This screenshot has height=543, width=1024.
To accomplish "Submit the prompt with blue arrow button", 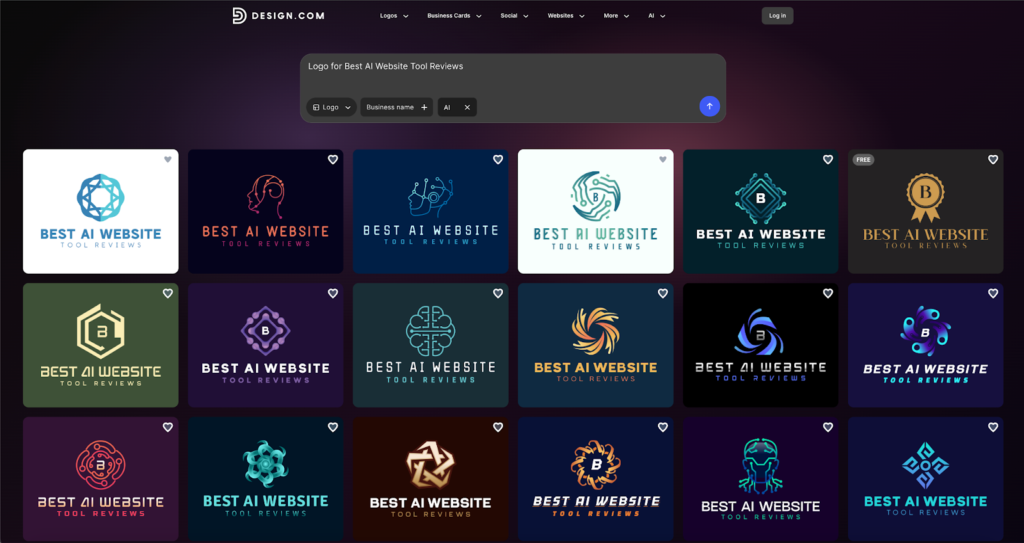I will 709,106.
